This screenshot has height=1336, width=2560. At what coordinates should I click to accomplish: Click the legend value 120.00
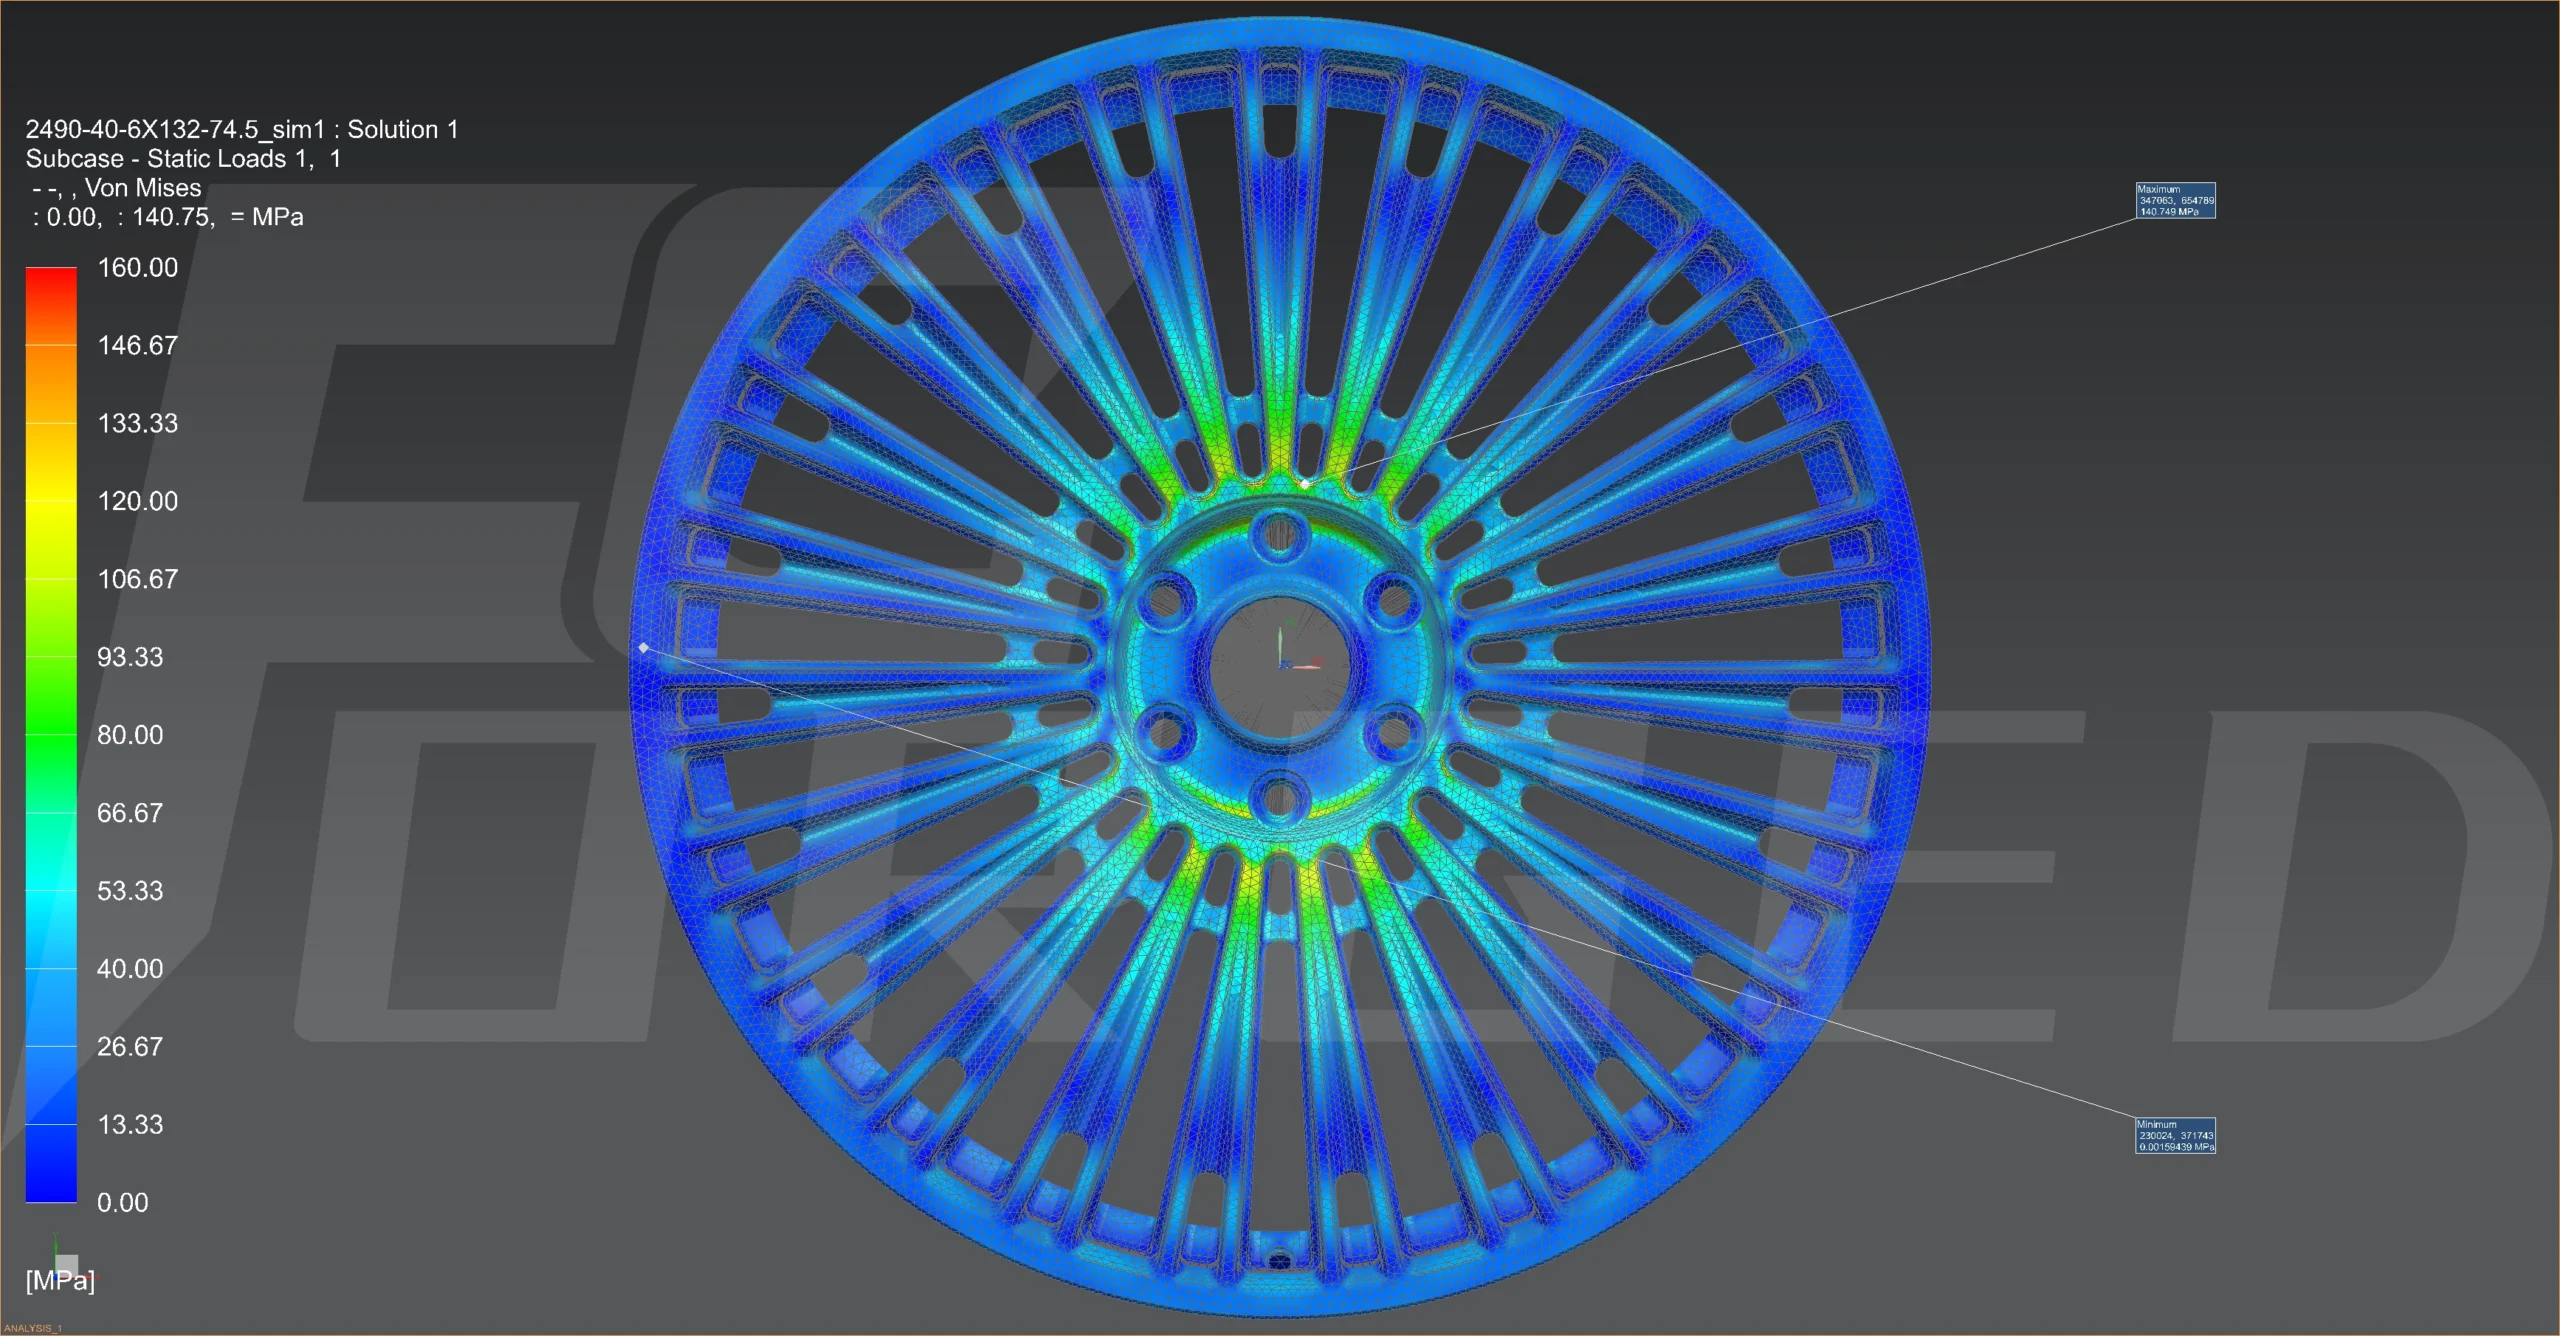tap(137, 501)
